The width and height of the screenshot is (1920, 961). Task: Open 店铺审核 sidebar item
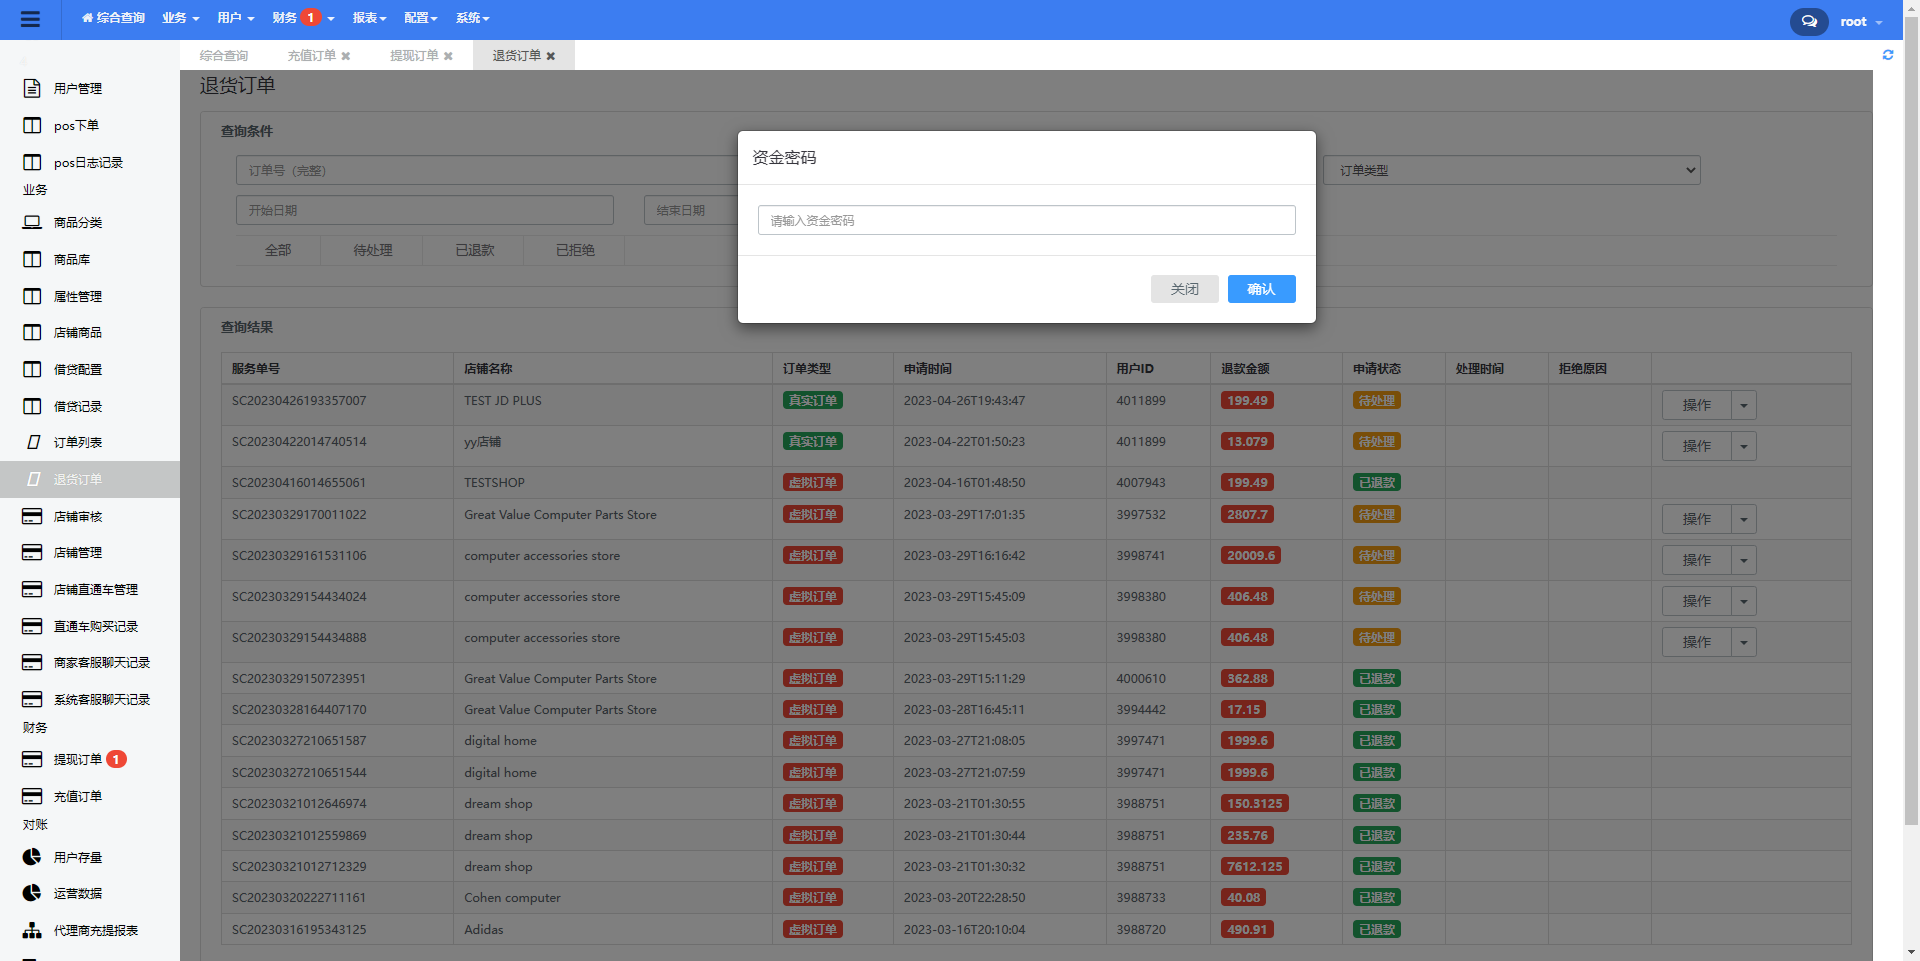coord(78,516)
